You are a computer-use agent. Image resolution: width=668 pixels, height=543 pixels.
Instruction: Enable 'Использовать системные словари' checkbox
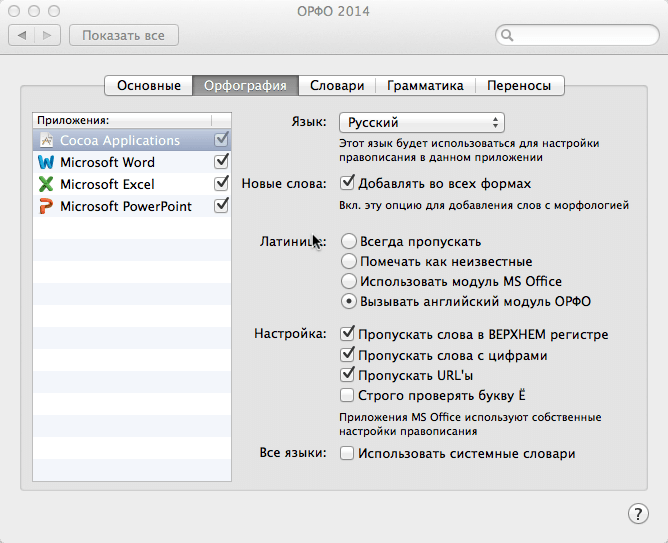[347, 453]
